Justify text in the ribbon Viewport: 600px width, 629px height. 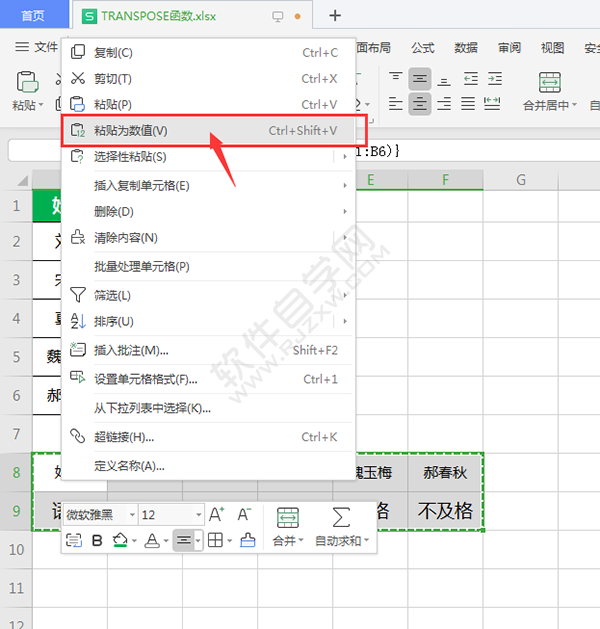point(468,104)
